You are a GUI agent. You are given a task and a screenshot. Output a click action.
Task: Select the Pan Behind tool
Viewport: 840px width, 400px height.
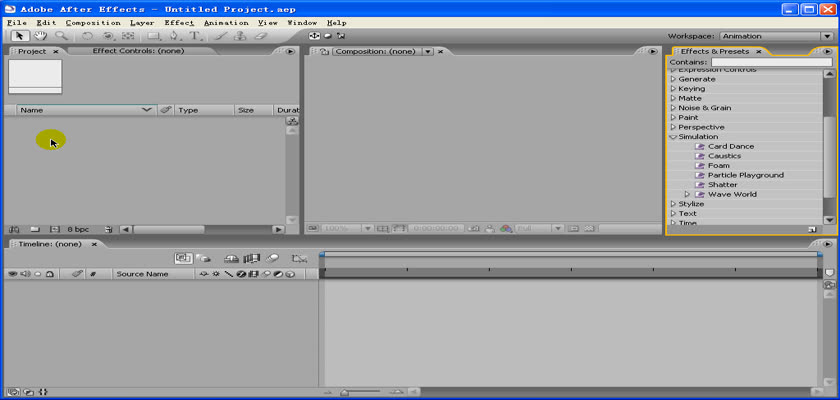pyautogui.click(x=128, y=36)
